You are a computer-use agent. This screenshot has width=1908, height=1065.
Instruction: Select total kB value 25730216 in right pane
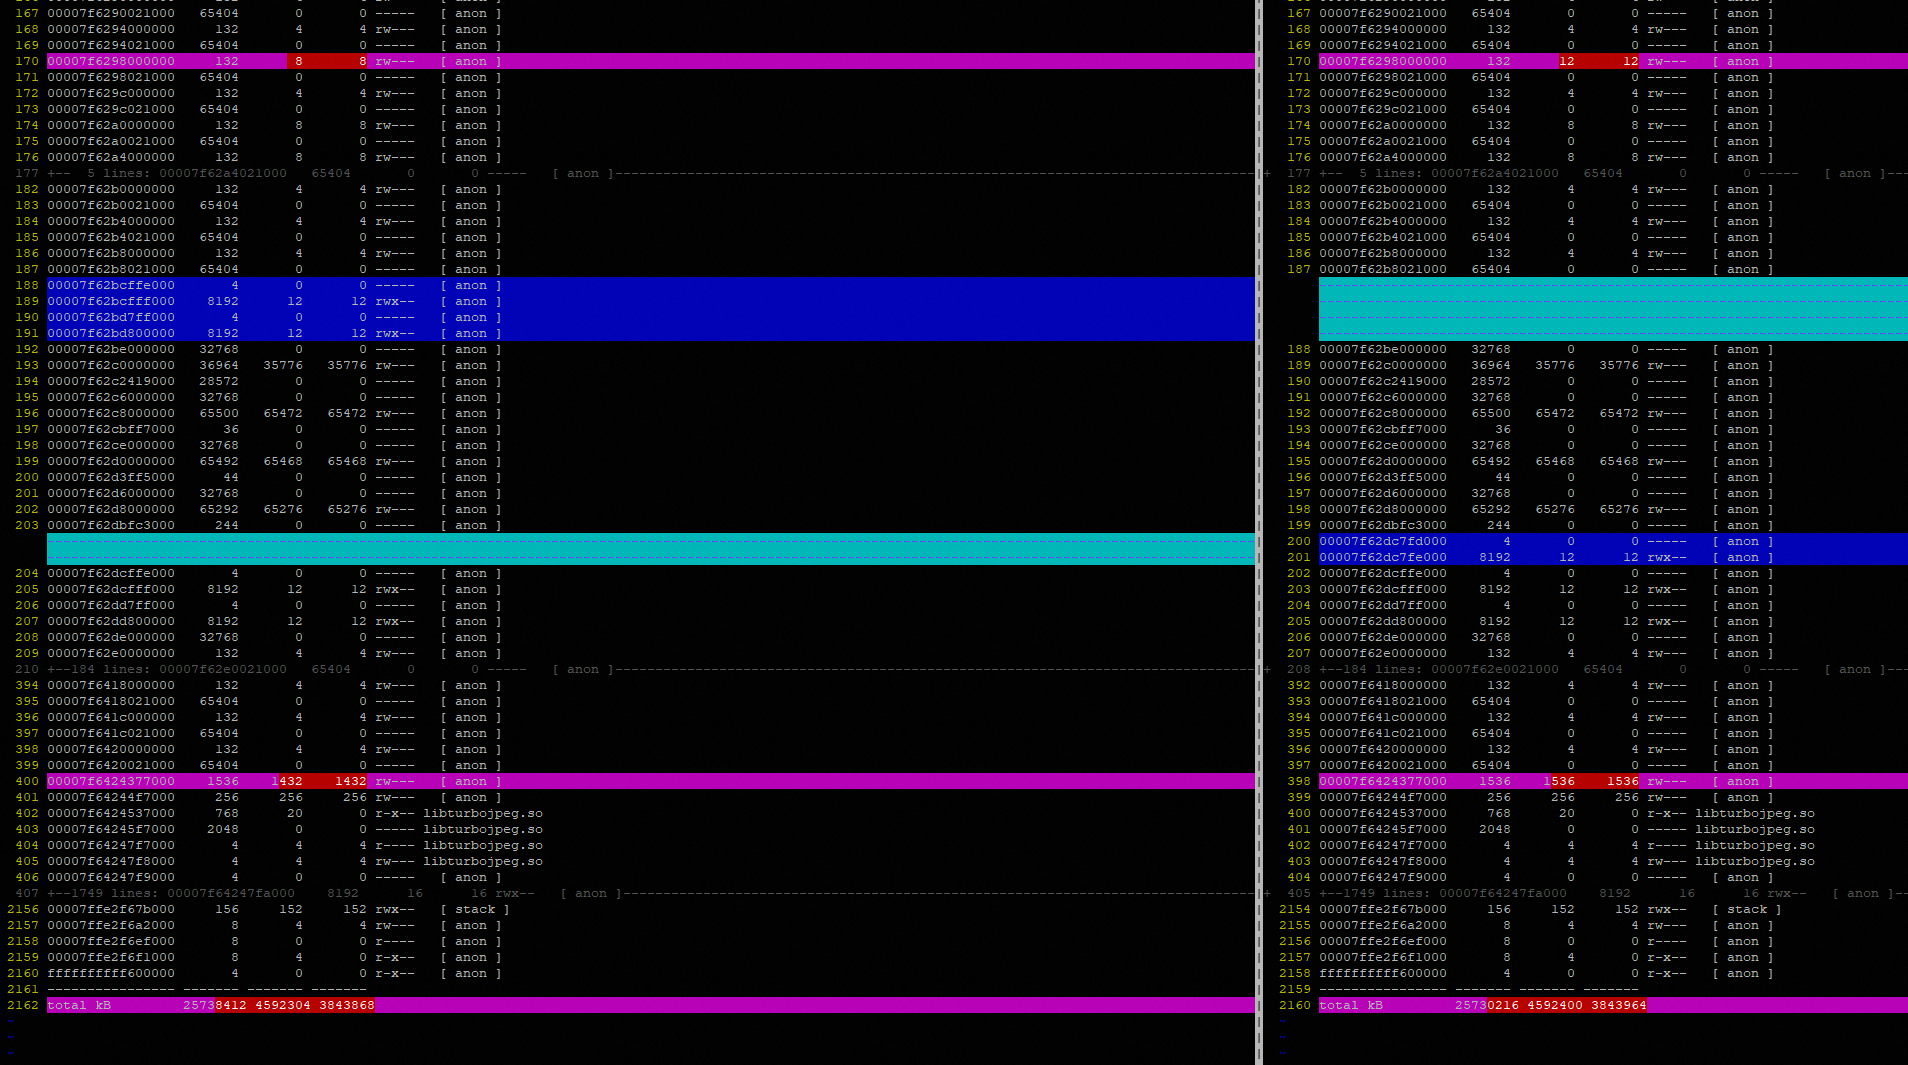click(1487, 1005)
